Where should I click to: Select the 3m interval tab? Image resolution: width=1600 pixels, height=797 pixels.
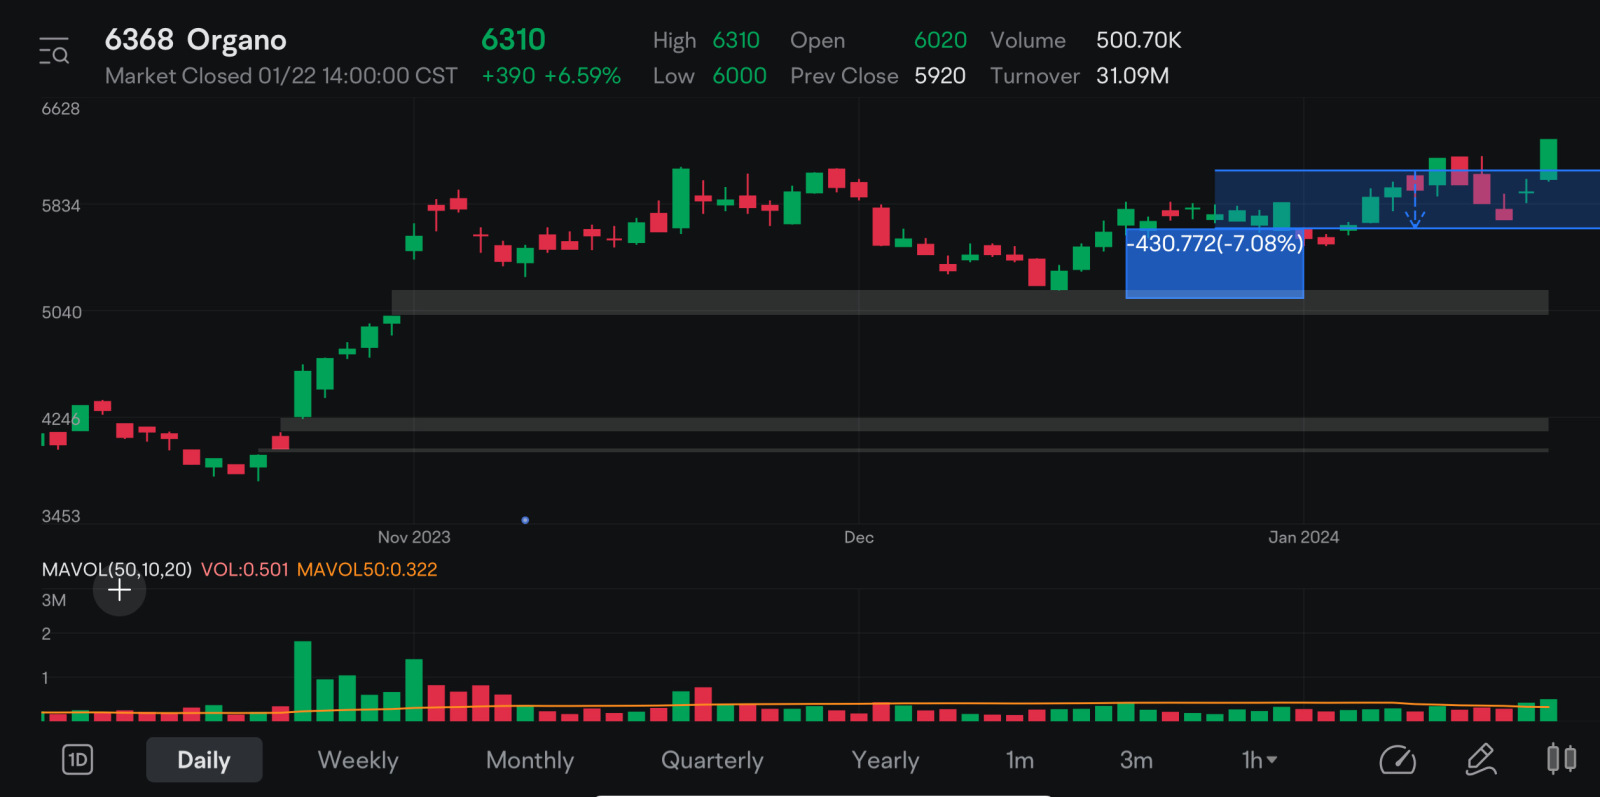[1136, 760]
